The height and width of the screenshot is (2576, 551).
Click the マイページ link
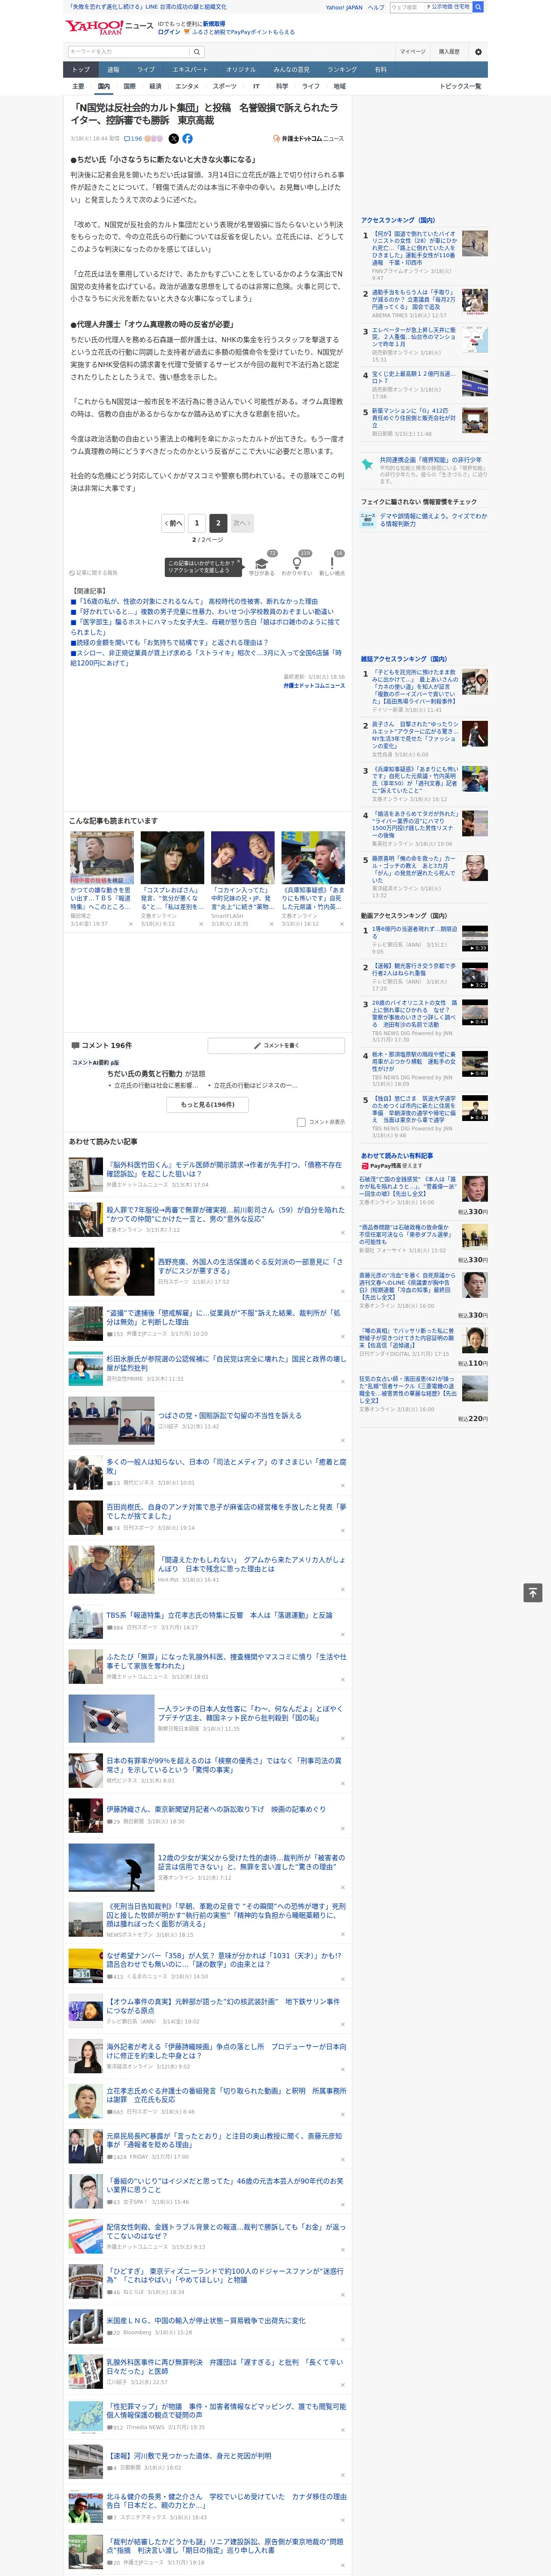tap(413, 52)
